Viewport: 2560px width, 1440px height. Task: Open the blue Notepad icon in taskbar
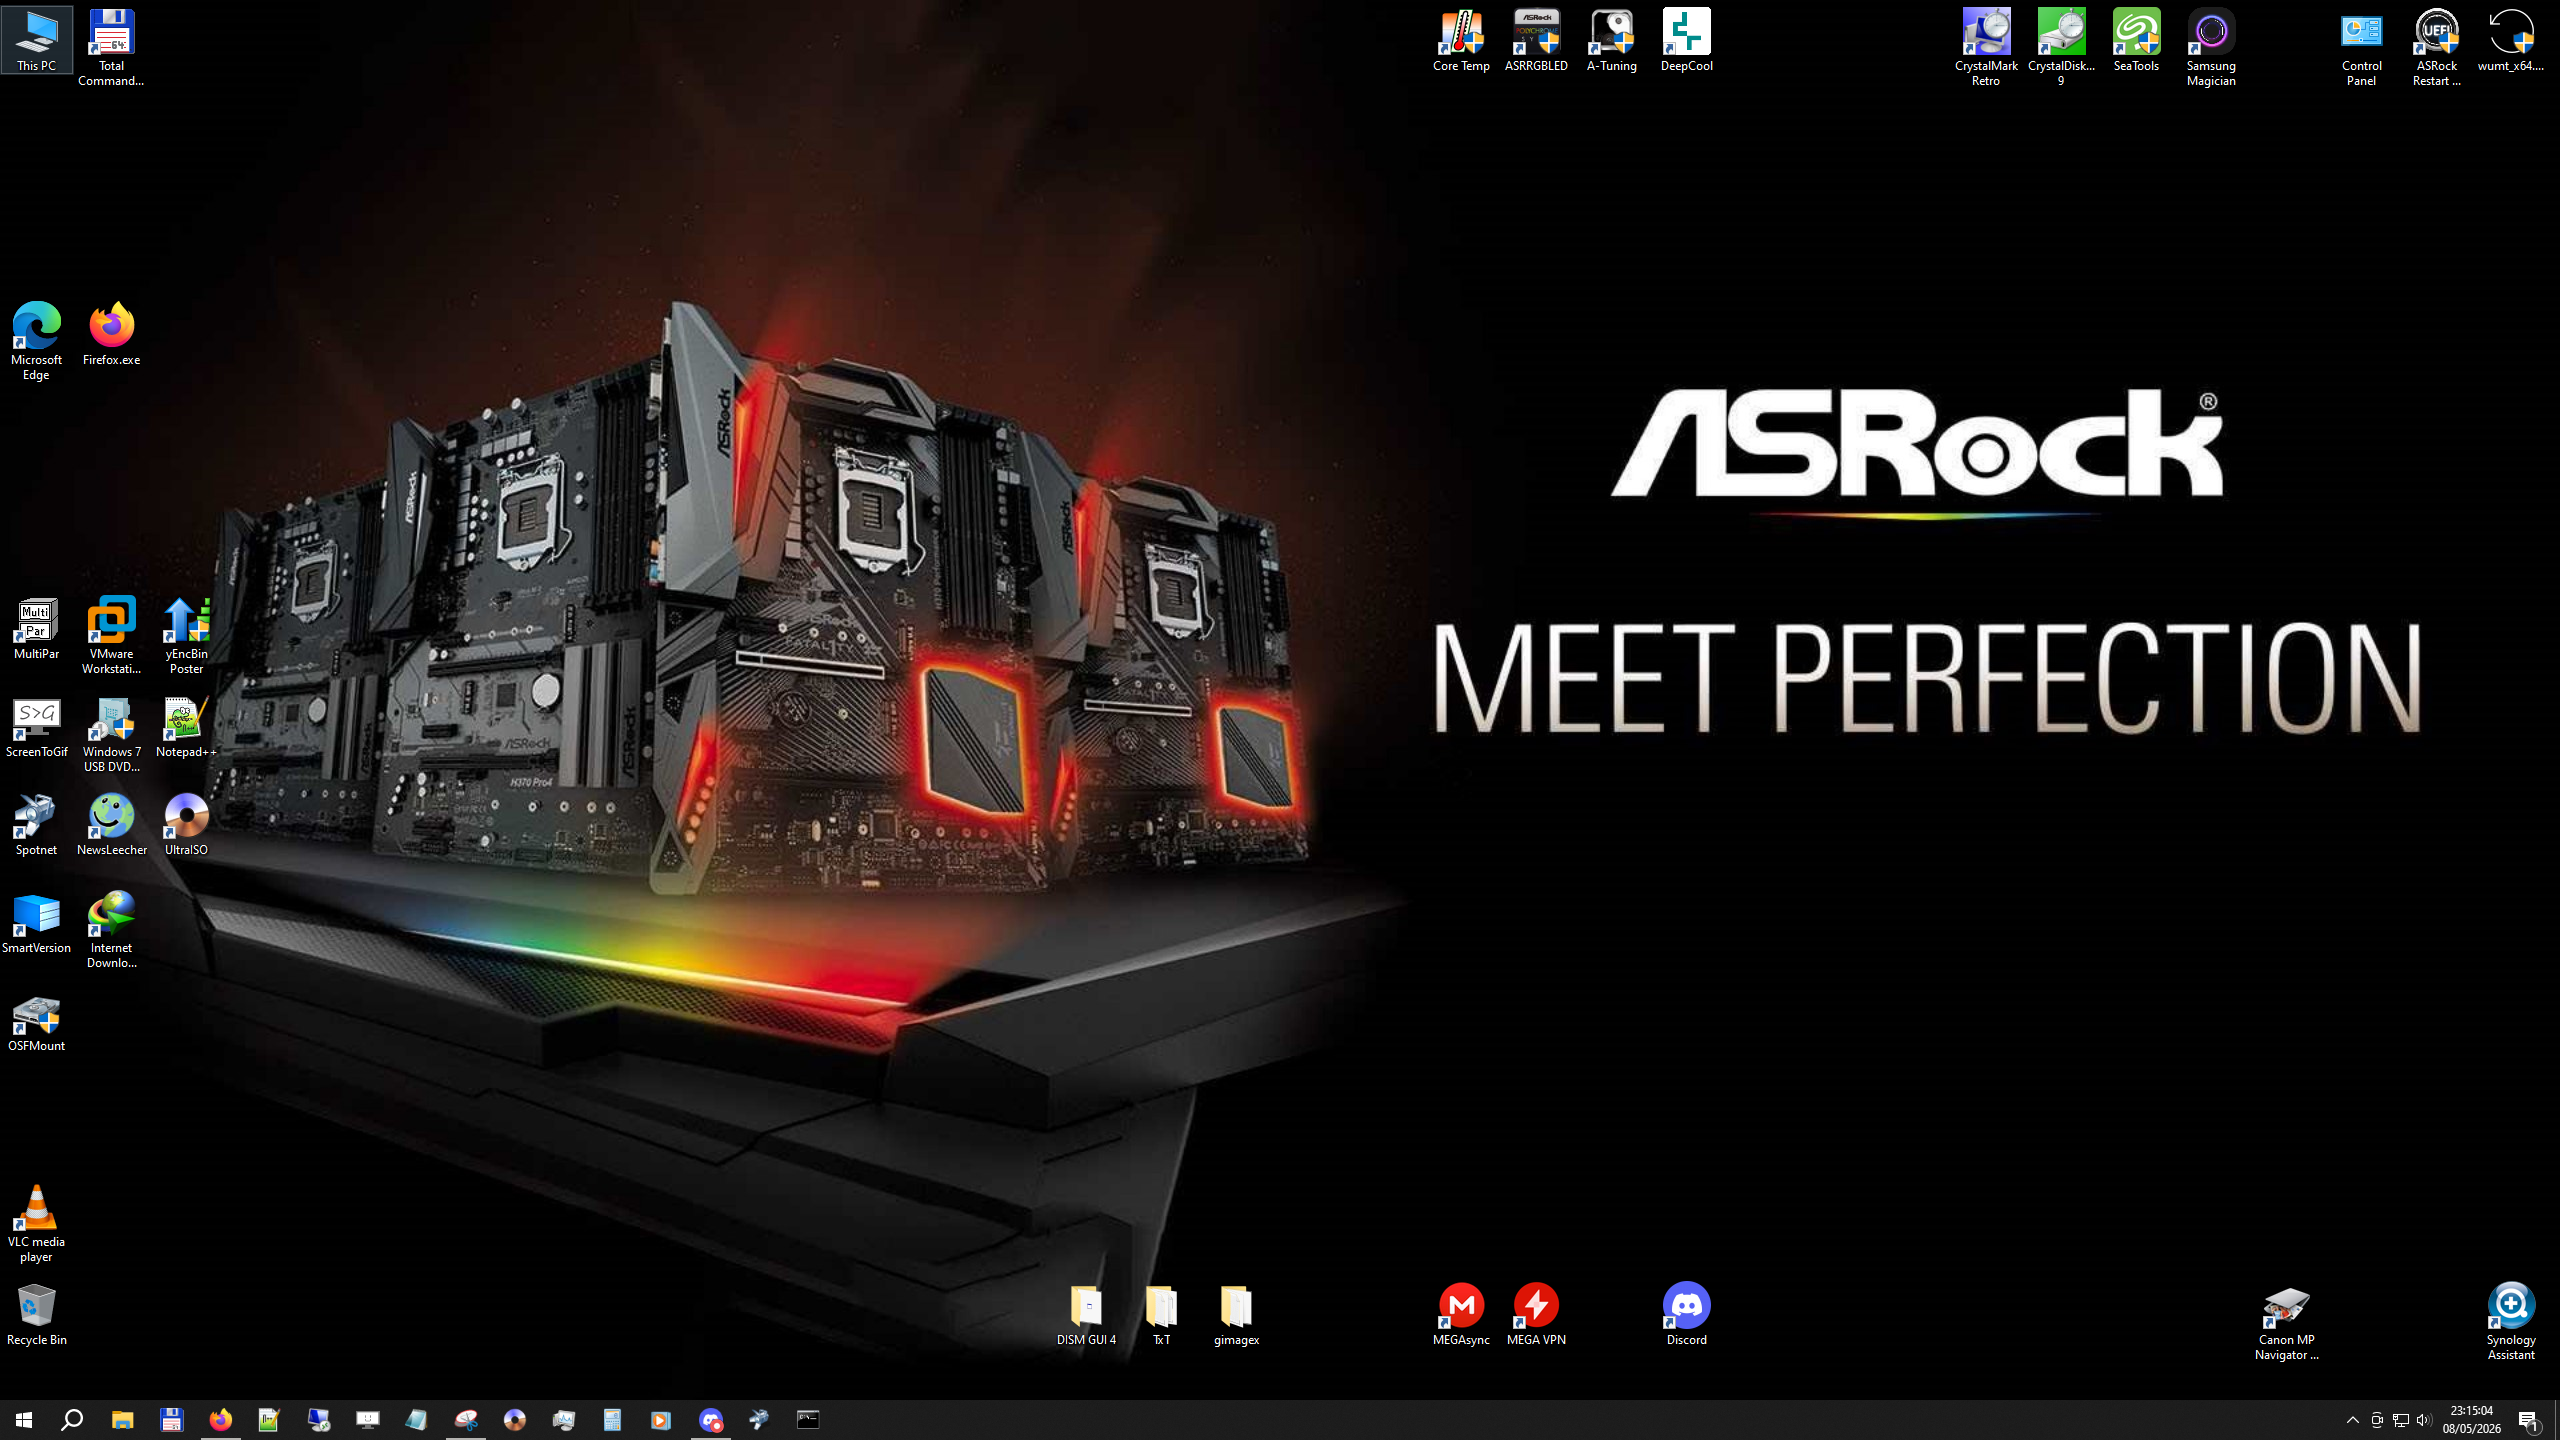click(x=416, y=1420)
